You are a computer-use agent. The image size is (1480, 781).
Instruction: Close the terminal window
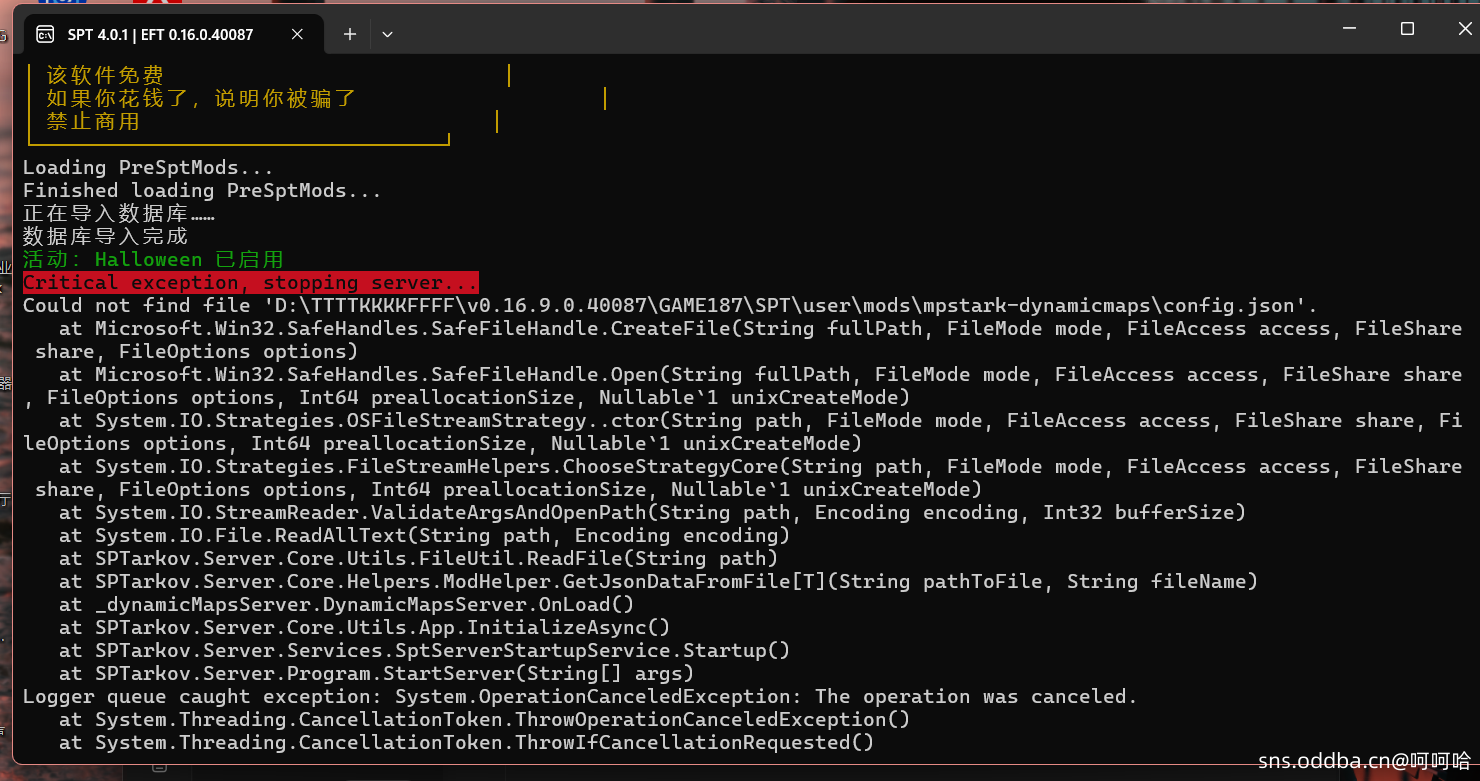coord(1455,30)
